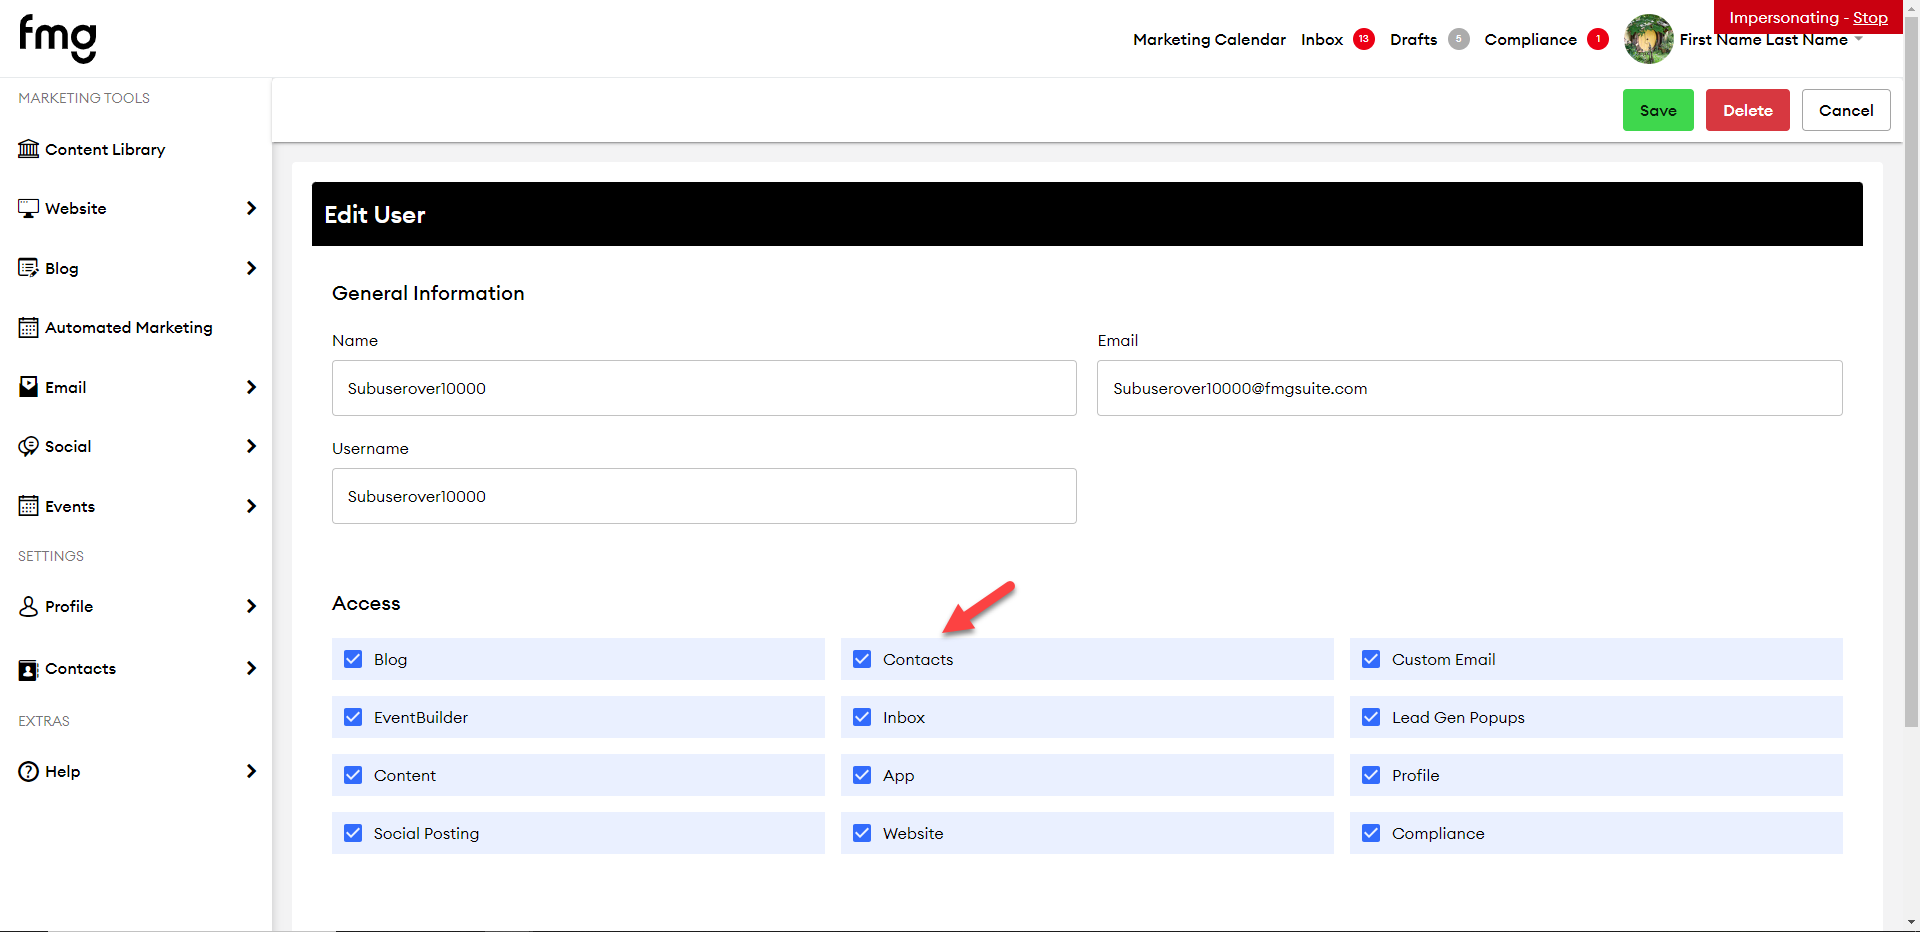
Task: Expand the Help sidebar chevron
Action: 251,771
